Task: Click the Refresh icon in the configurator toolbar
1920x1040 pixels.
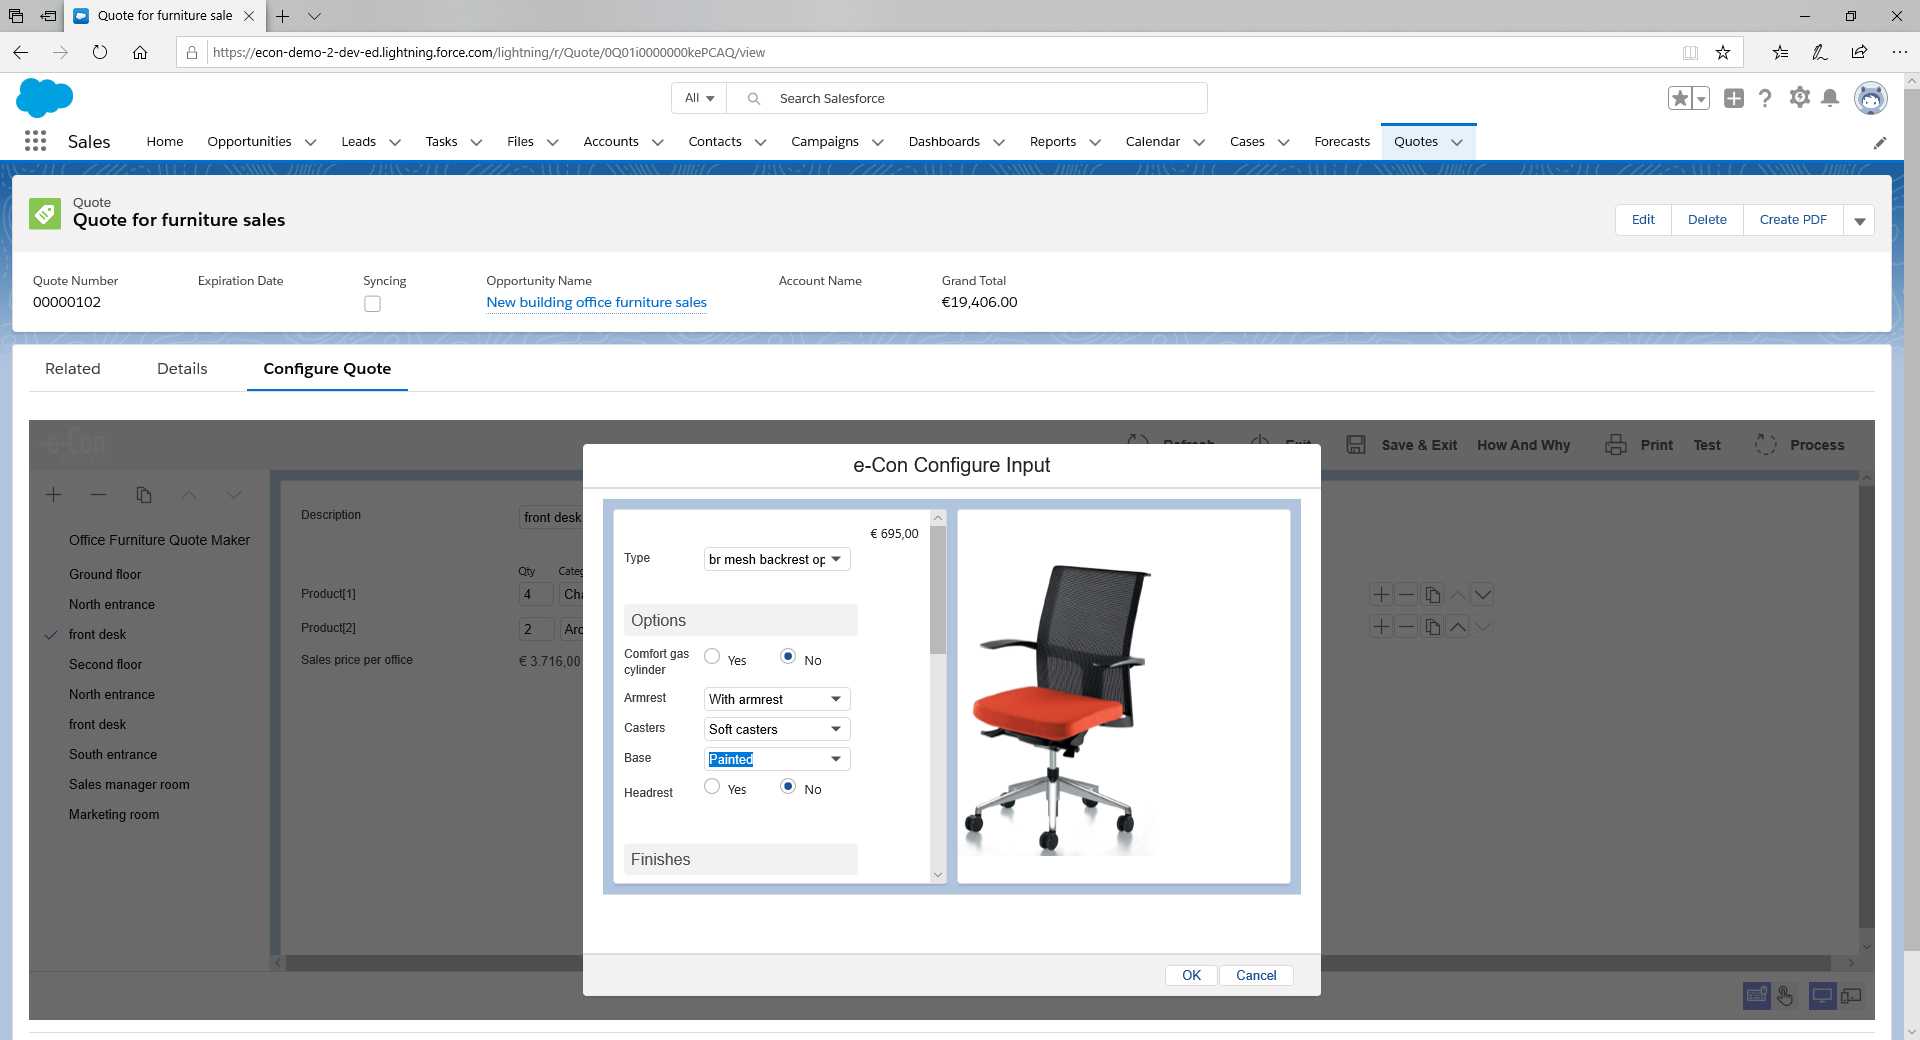Action: click(x=1139, y=443)
